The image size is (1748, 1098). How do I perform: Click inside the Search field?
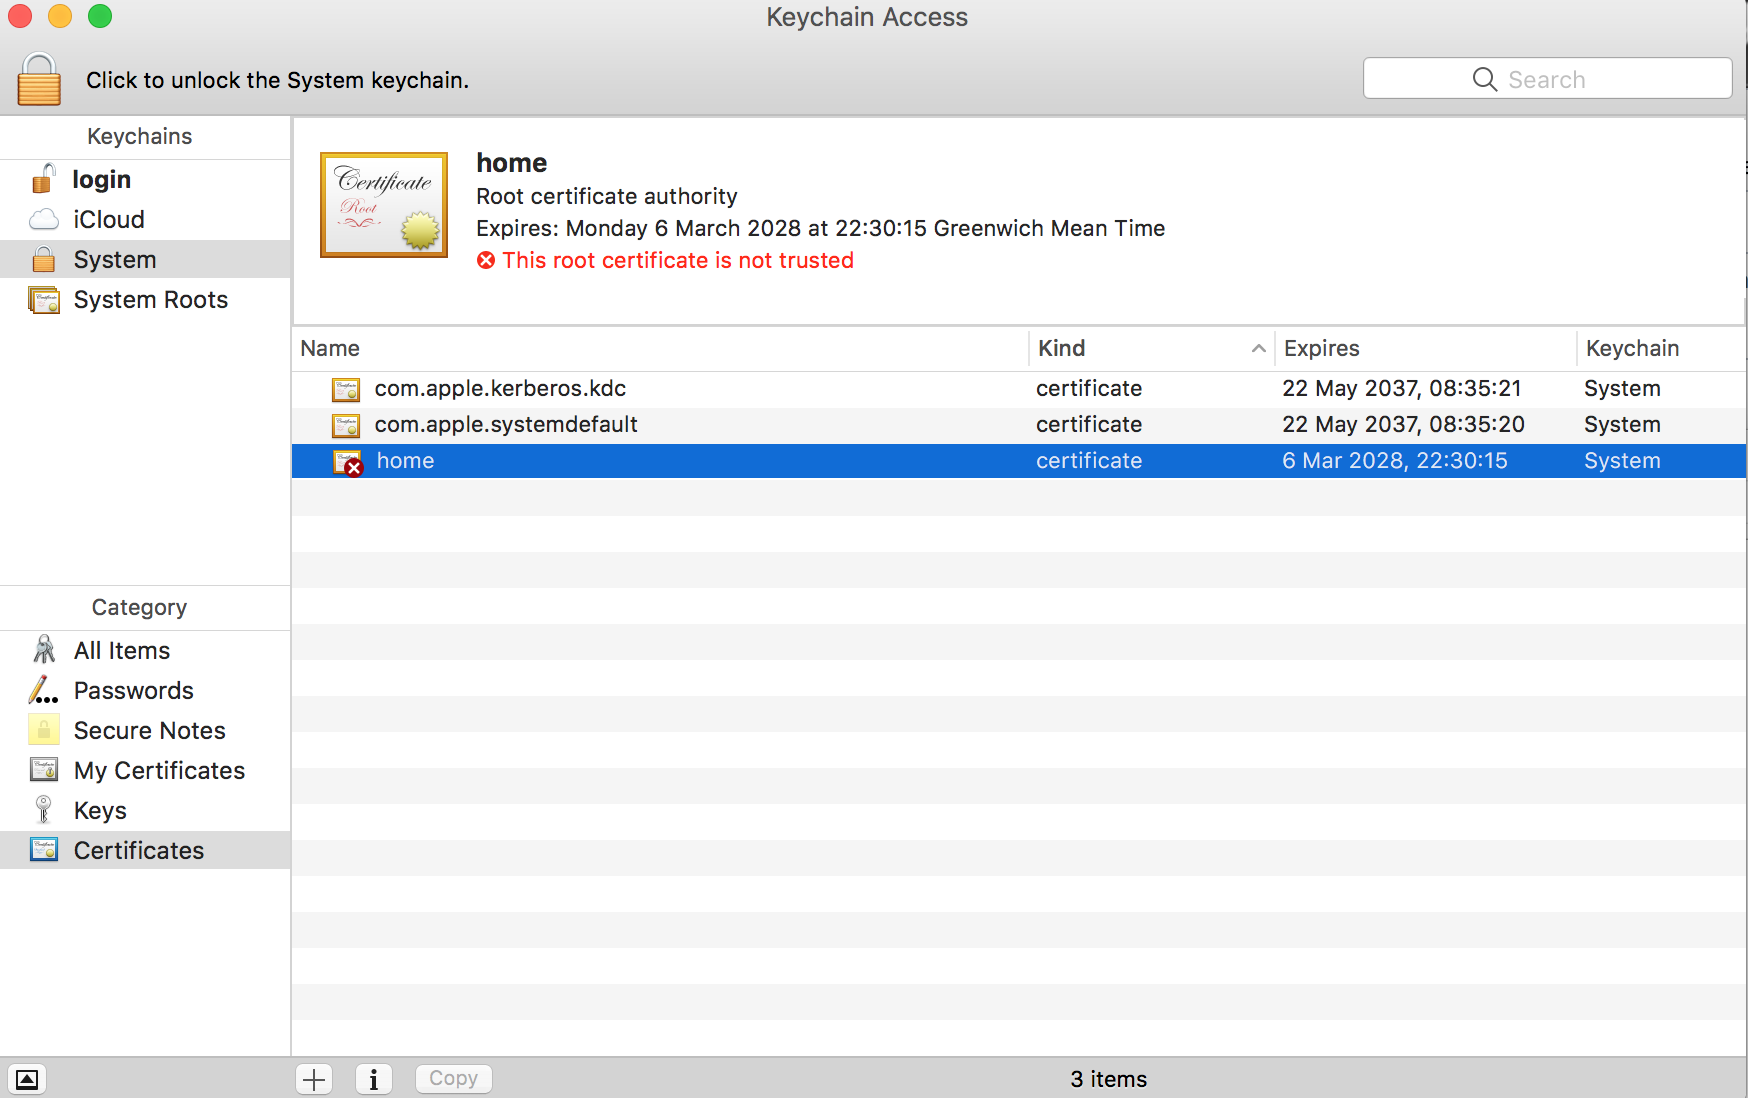pos(1546,78)
